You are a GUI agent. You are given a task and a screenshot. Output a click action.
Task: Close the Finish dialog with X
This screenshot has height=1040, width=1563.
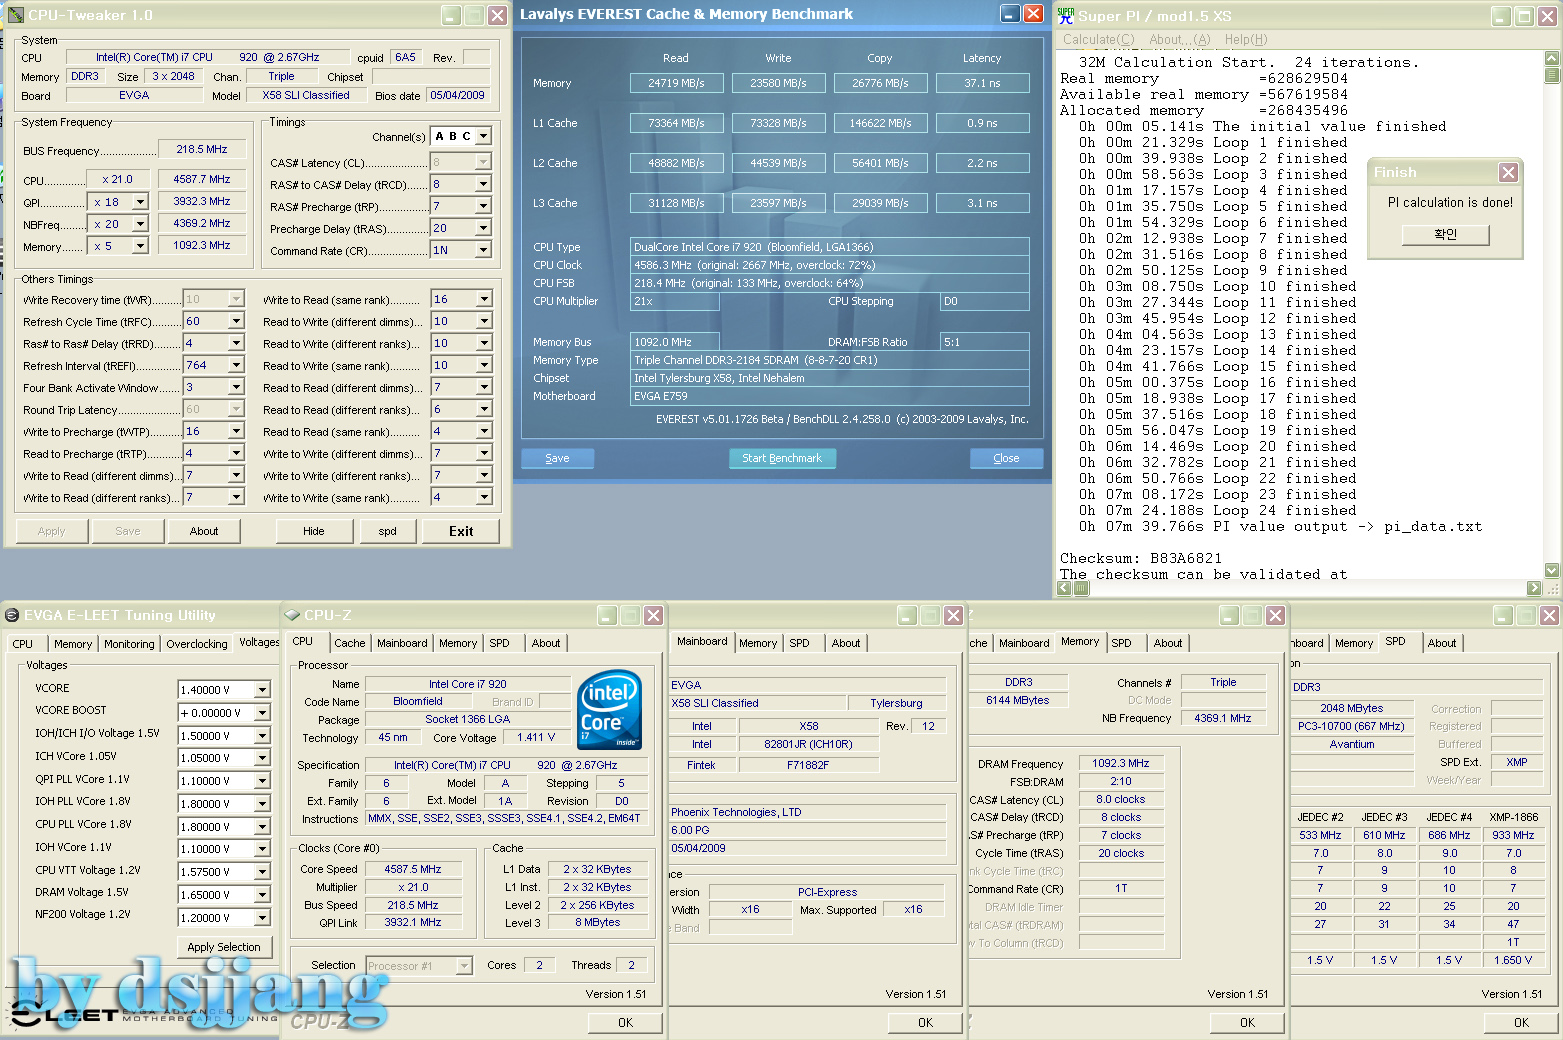pos(1508,173)
